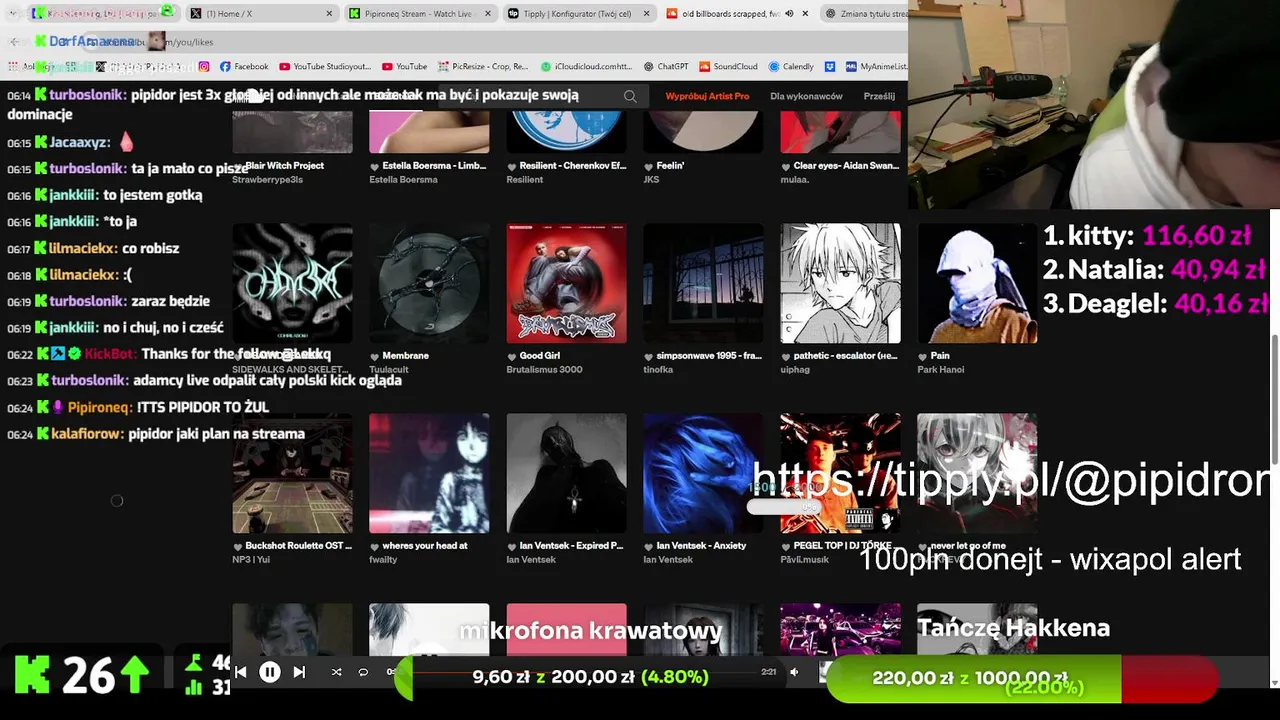Toggle shuffle in the player bar
This screenshot has height=720, width=1280.
coord(336,672)
